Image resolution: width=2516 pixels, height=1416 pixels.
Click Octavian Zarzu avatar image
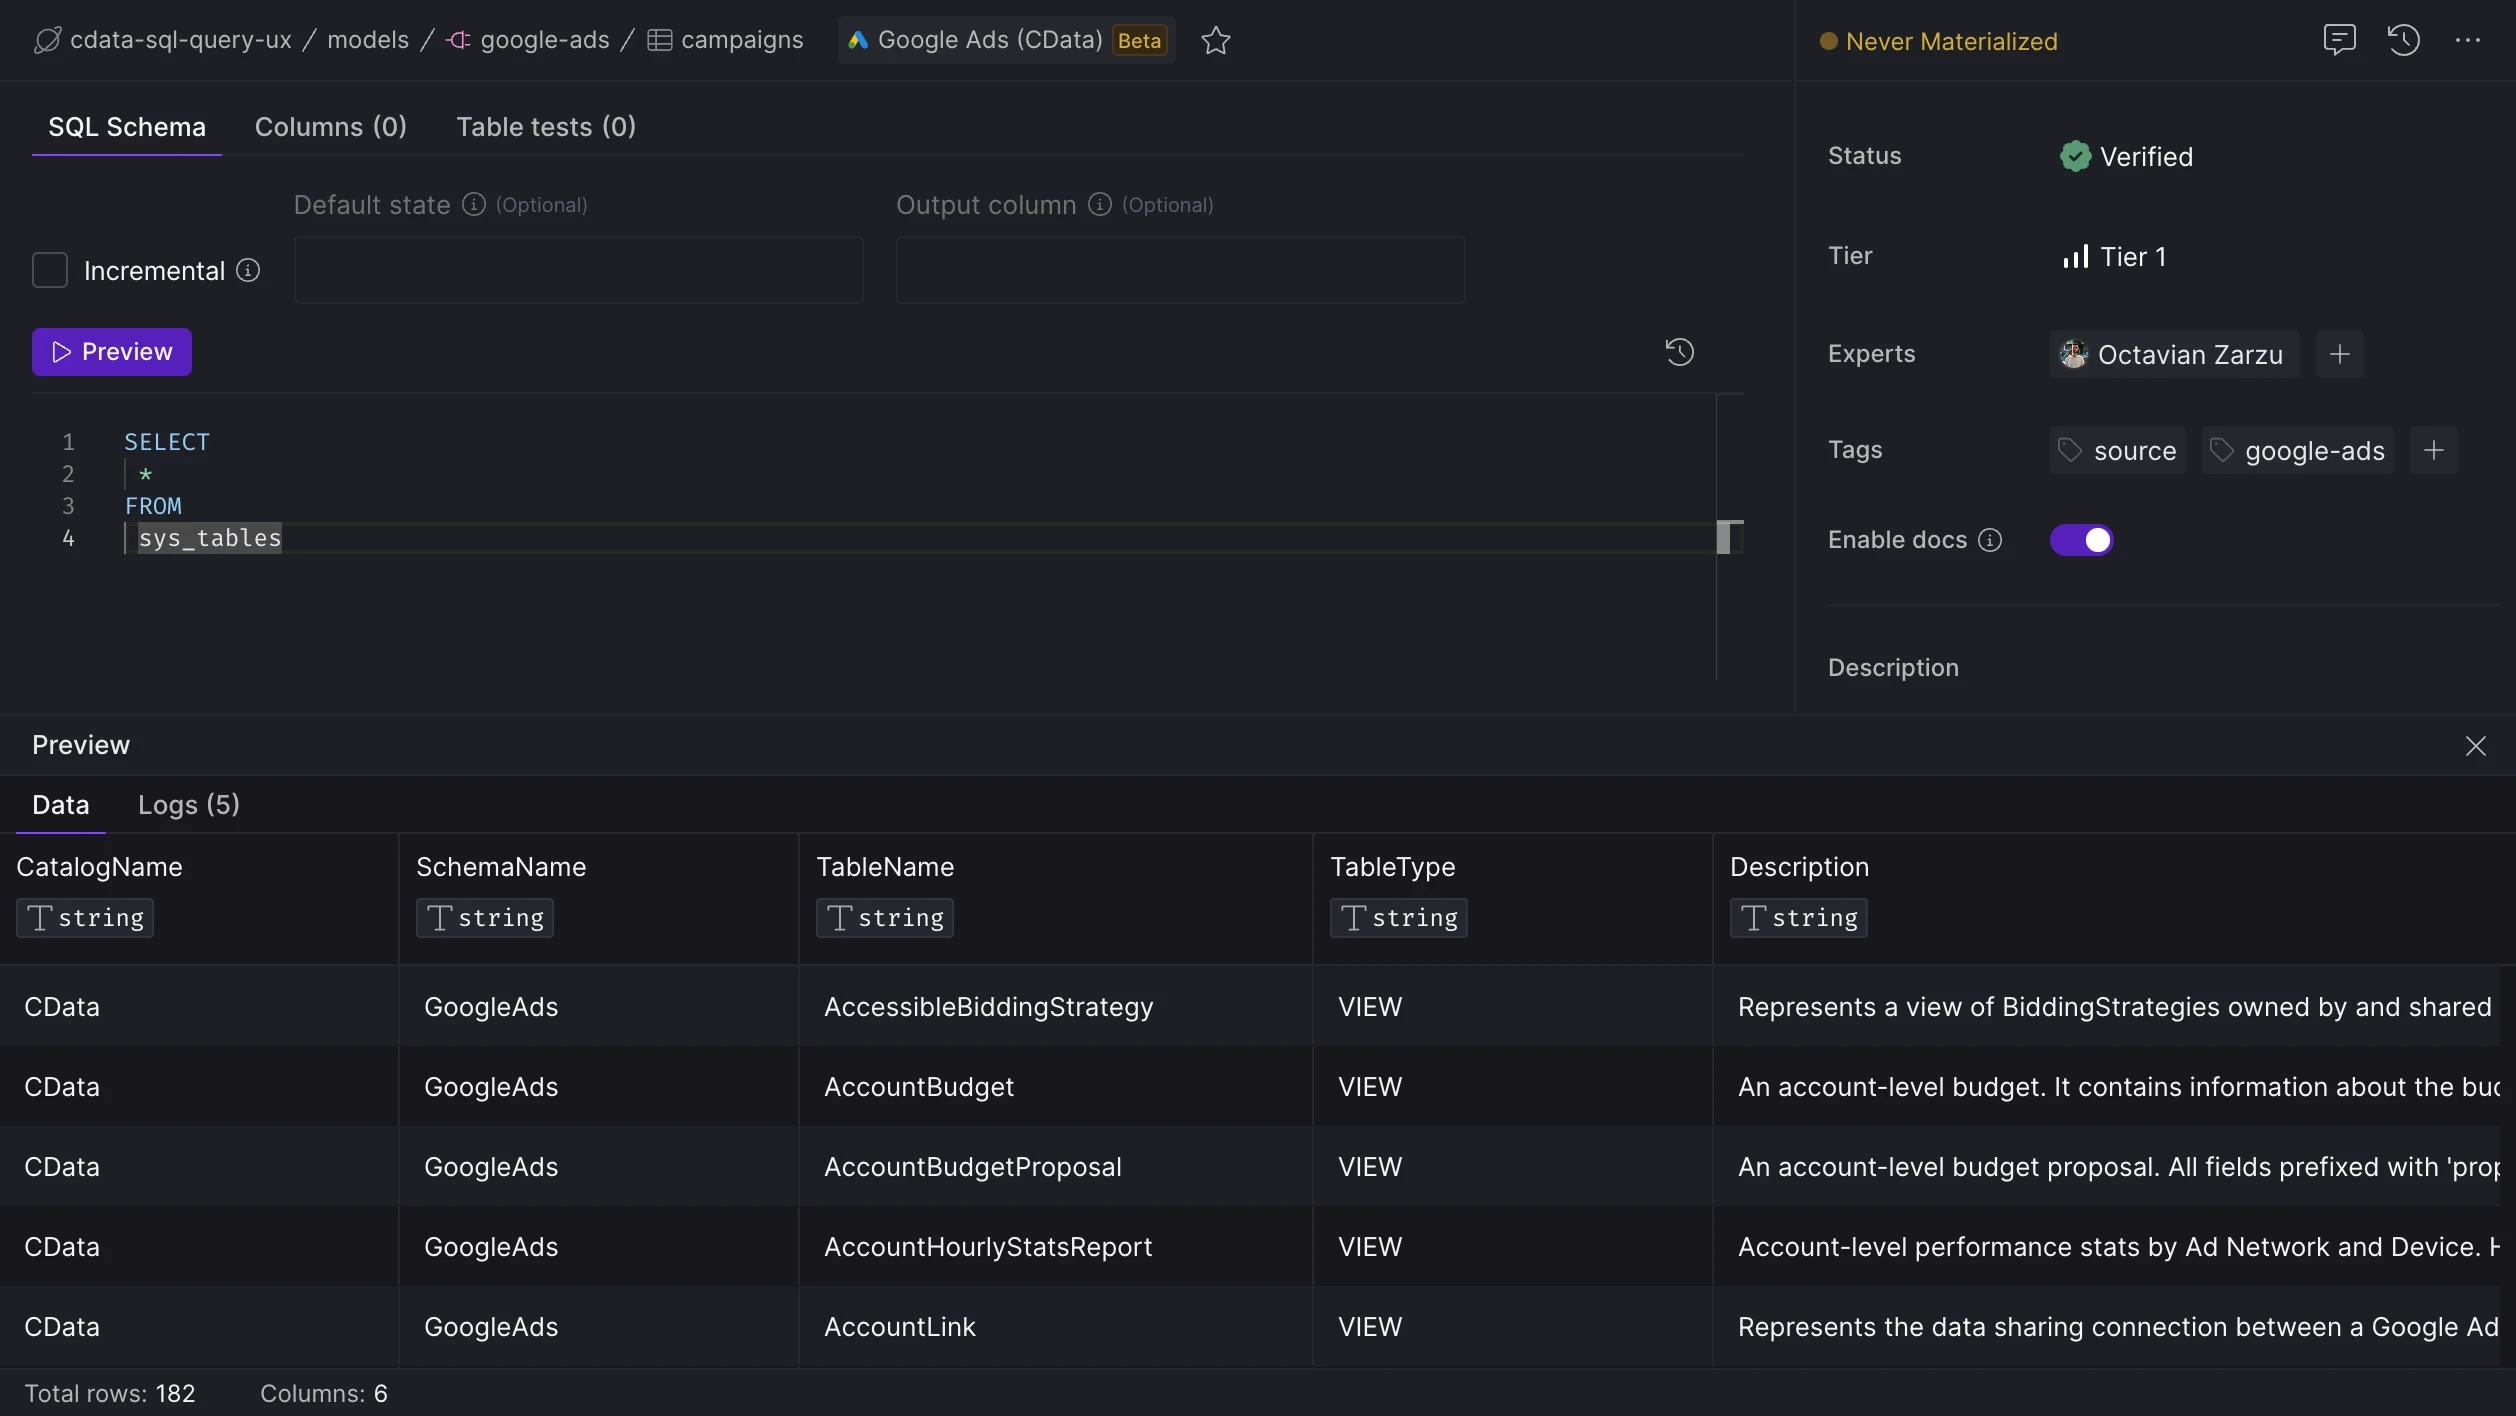tap(2073, 354)
